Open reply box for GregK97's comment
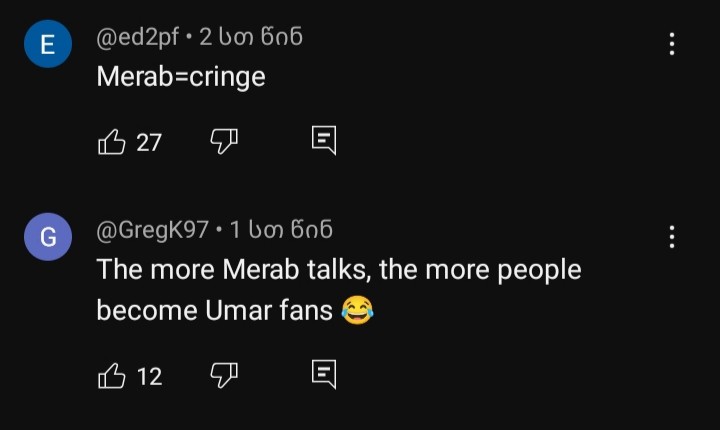 (324, 375)
